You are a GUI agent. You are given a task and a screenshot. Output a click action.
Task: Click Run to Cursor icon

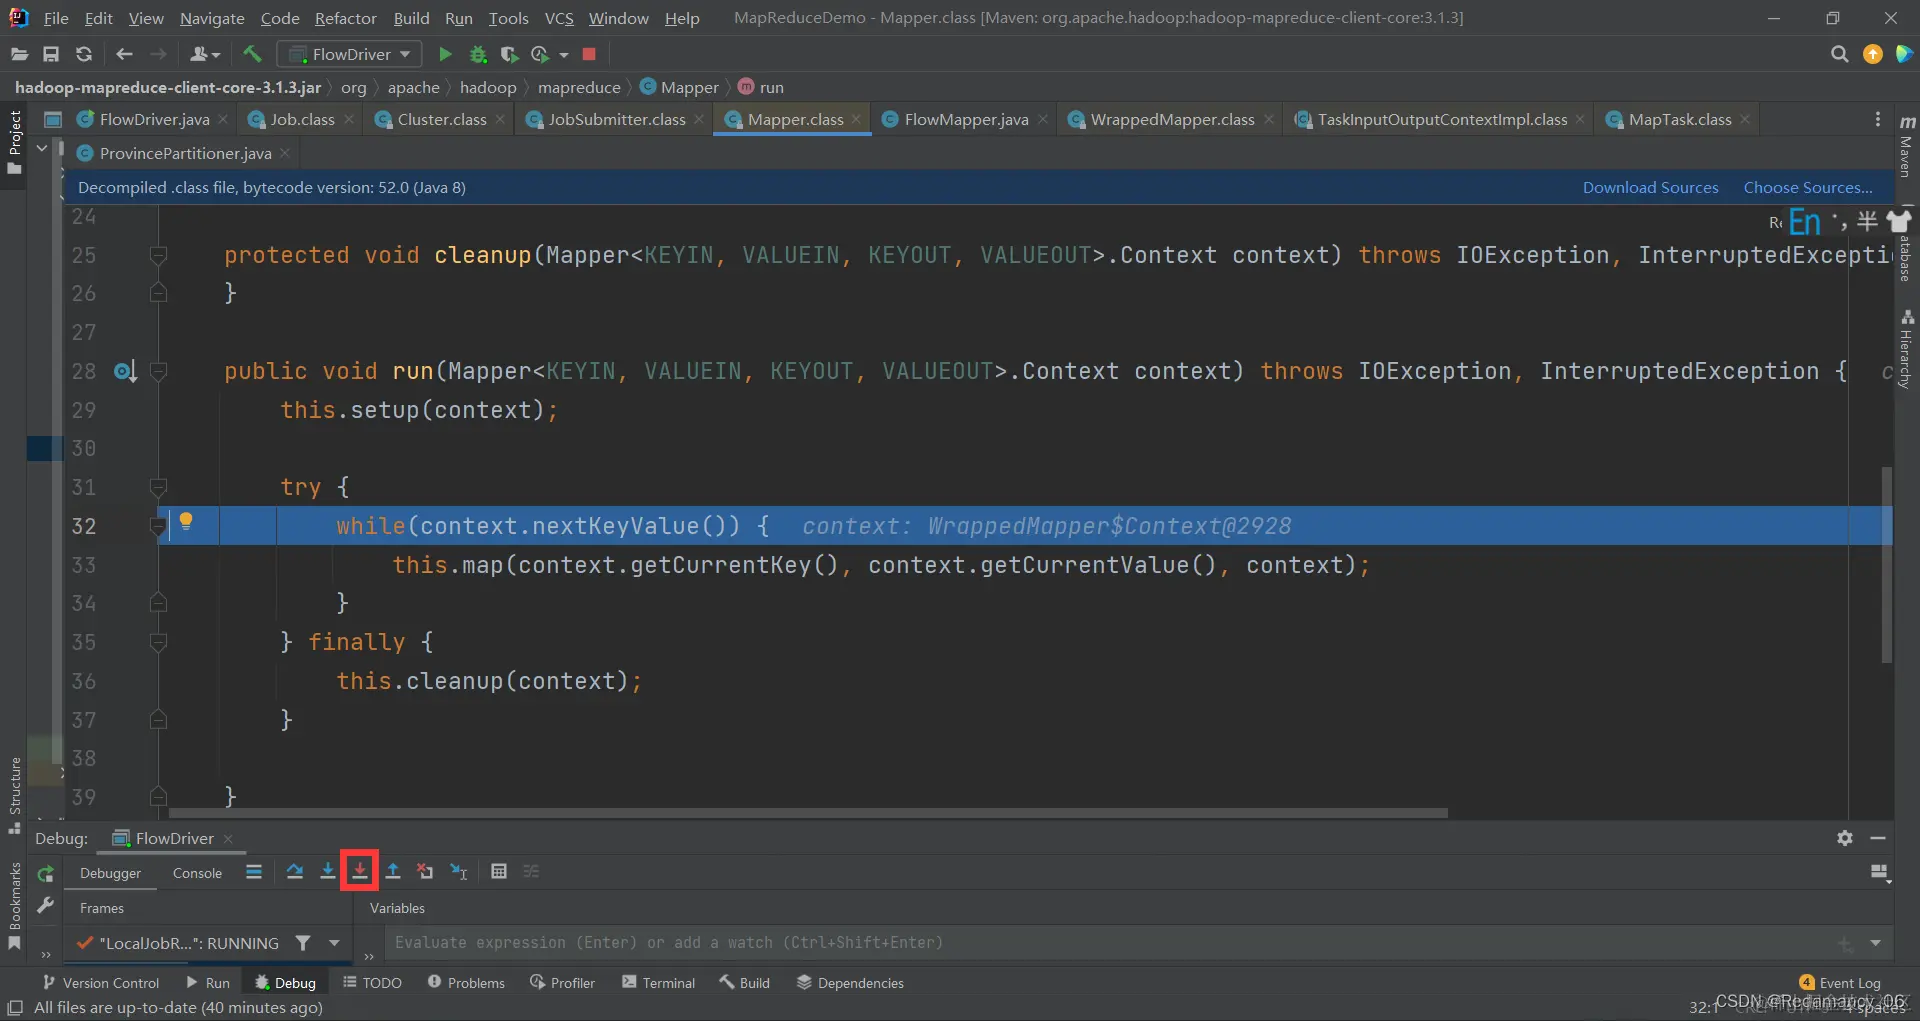coord(459,871)
